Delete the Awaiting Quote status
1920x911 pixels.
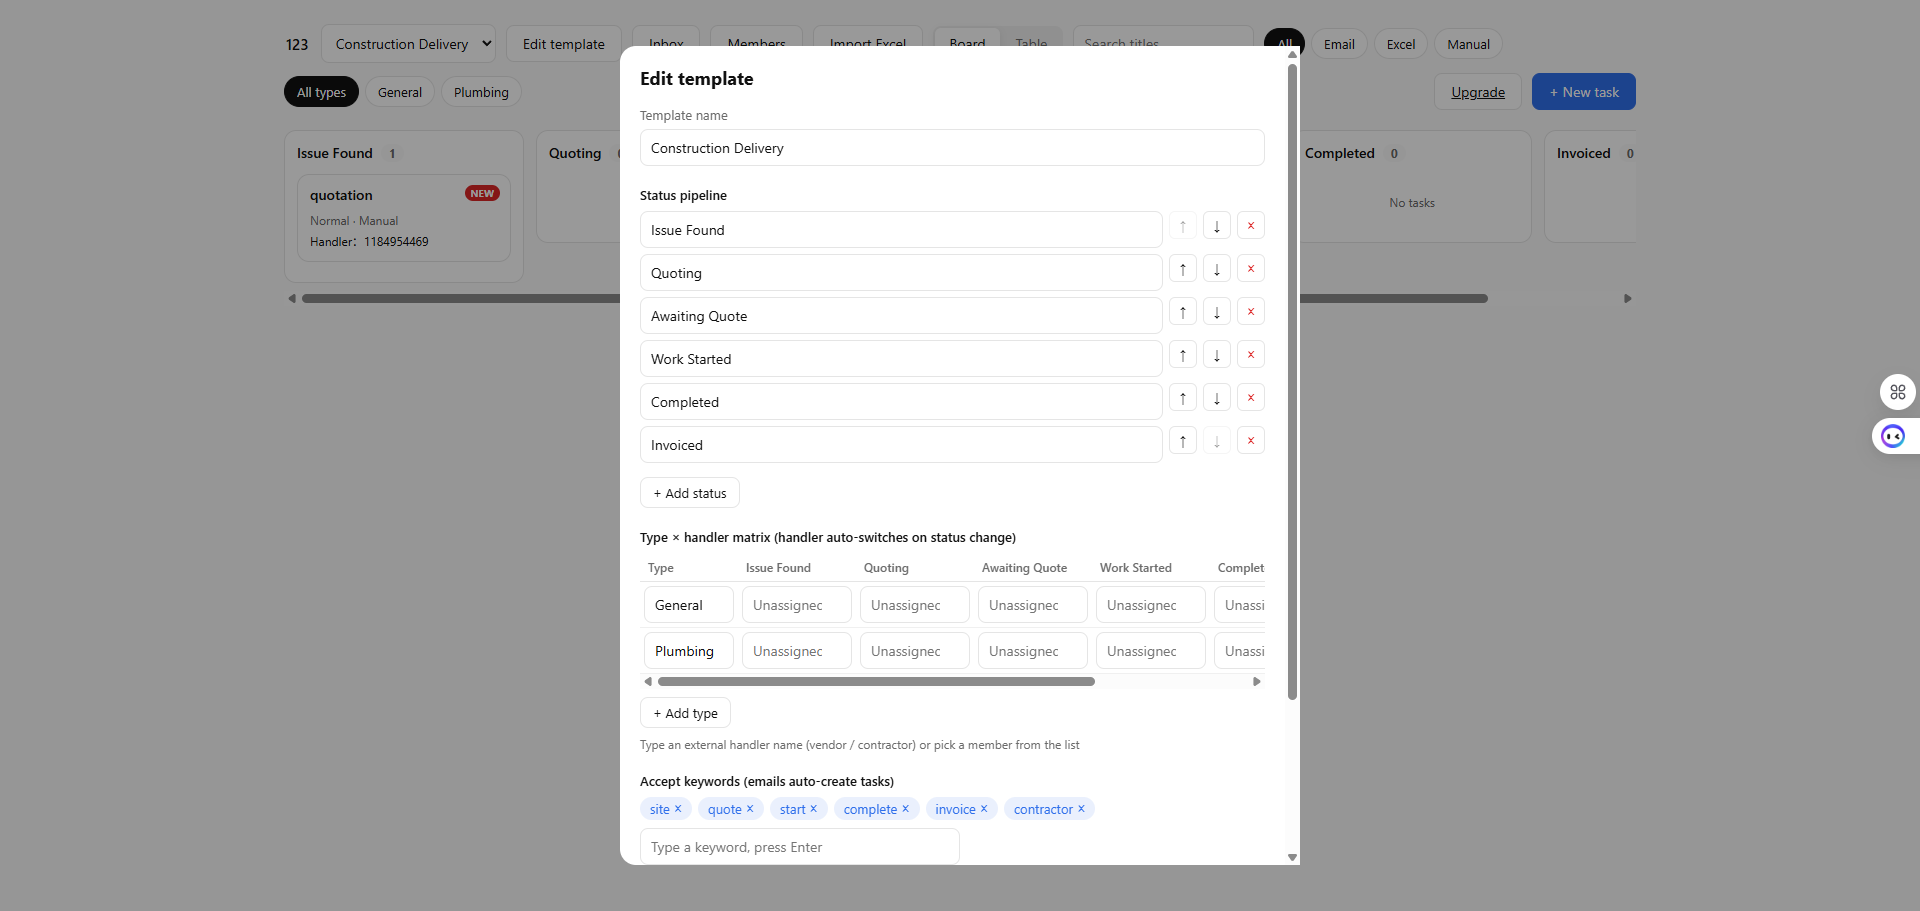(x=1250, y=312)
